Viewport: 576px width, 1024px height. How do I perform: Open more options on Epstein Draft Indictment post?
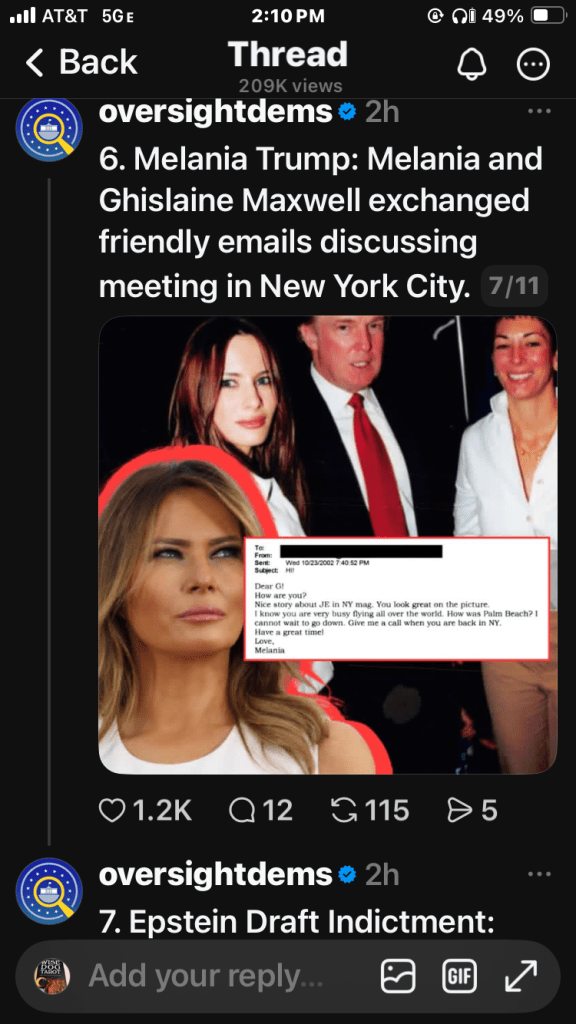pyautogui.click(x=539, y=874)
